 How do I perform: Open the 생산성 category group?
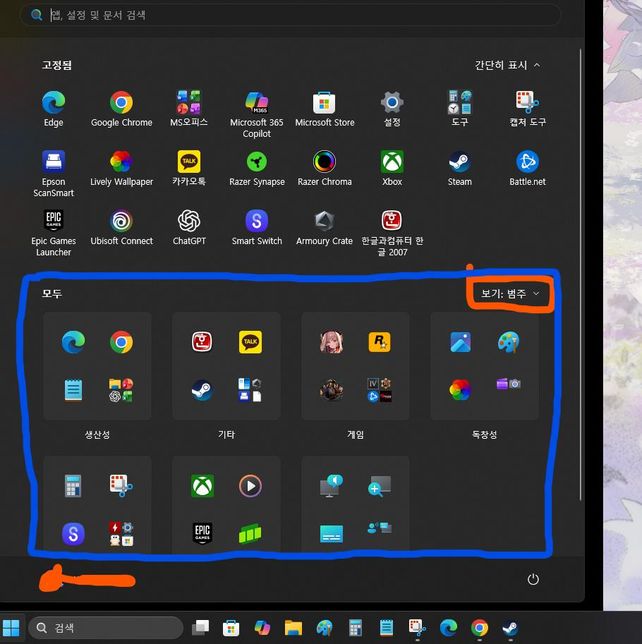97,366
